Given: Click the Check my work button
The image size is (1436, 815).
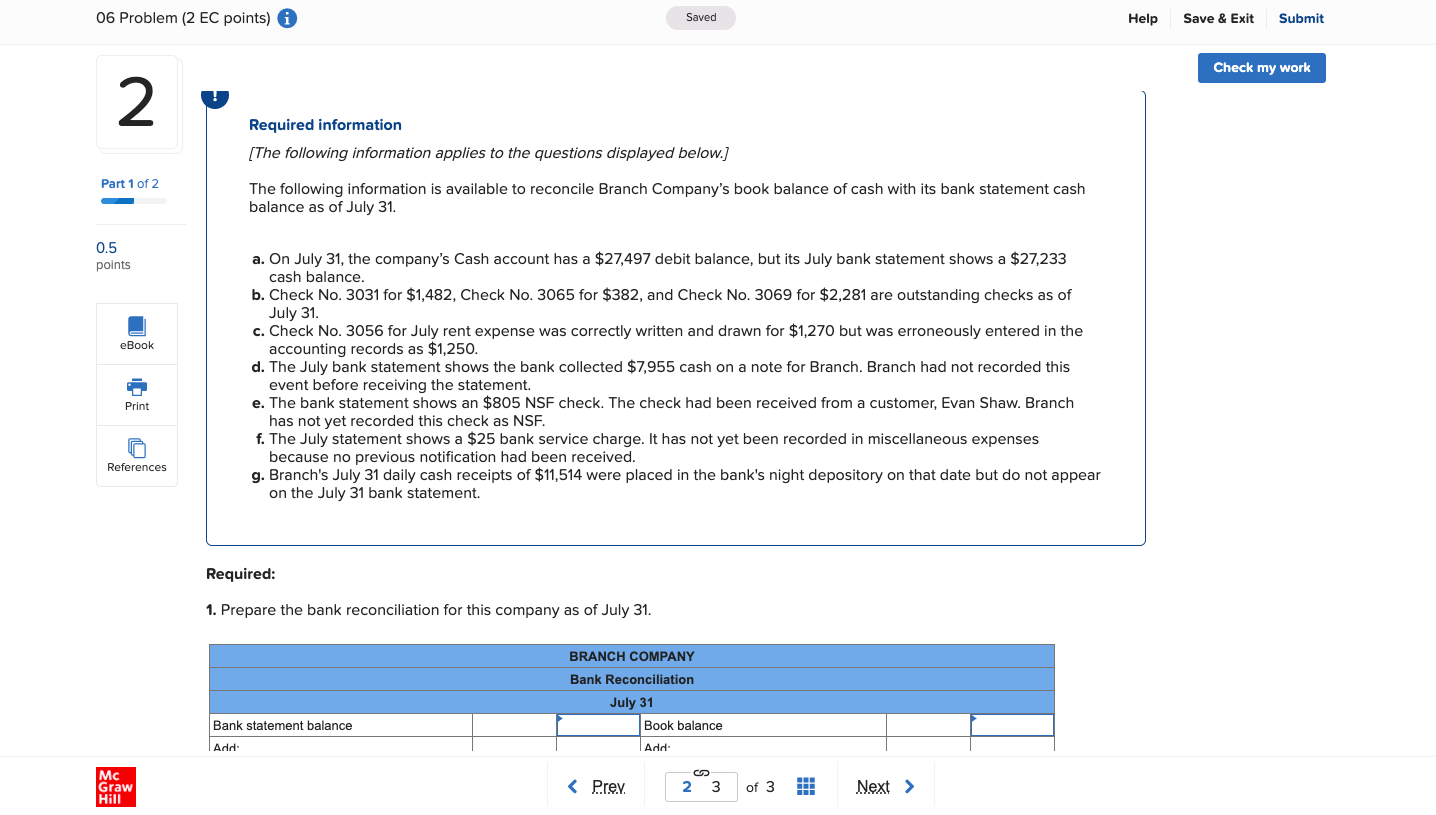Looking at the screenshot, I should pos(1262,68).
